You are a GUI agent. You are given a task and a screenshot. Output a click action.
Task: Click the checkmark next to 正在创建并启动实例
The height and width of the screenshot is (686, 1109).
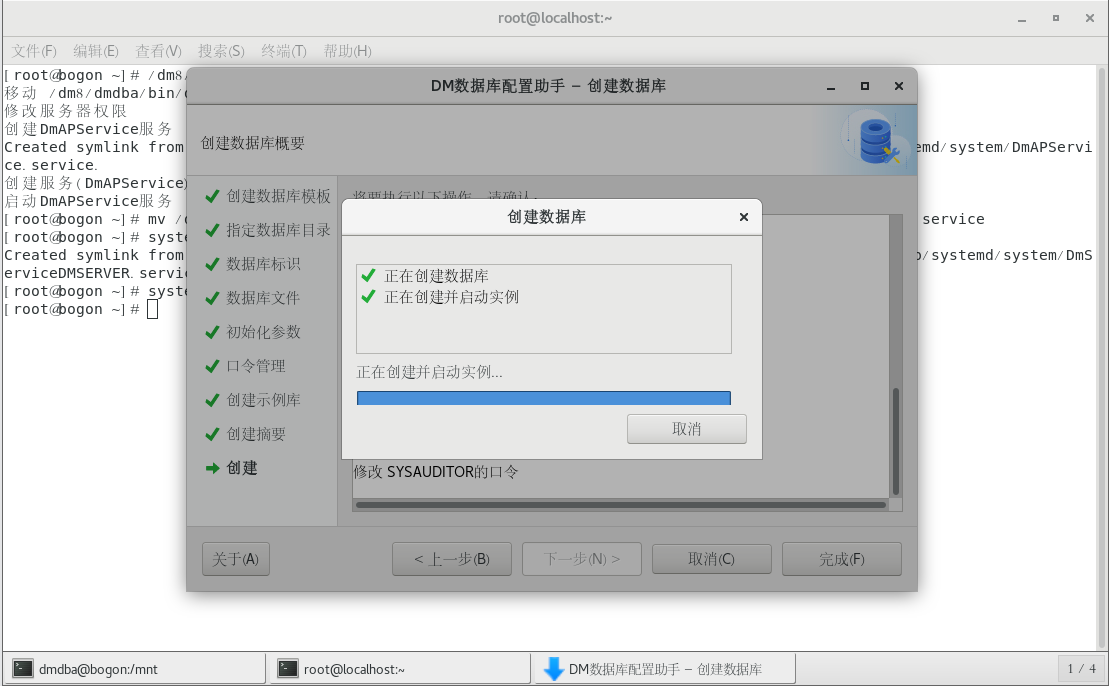pyautogui.click(x=368, y=296)
